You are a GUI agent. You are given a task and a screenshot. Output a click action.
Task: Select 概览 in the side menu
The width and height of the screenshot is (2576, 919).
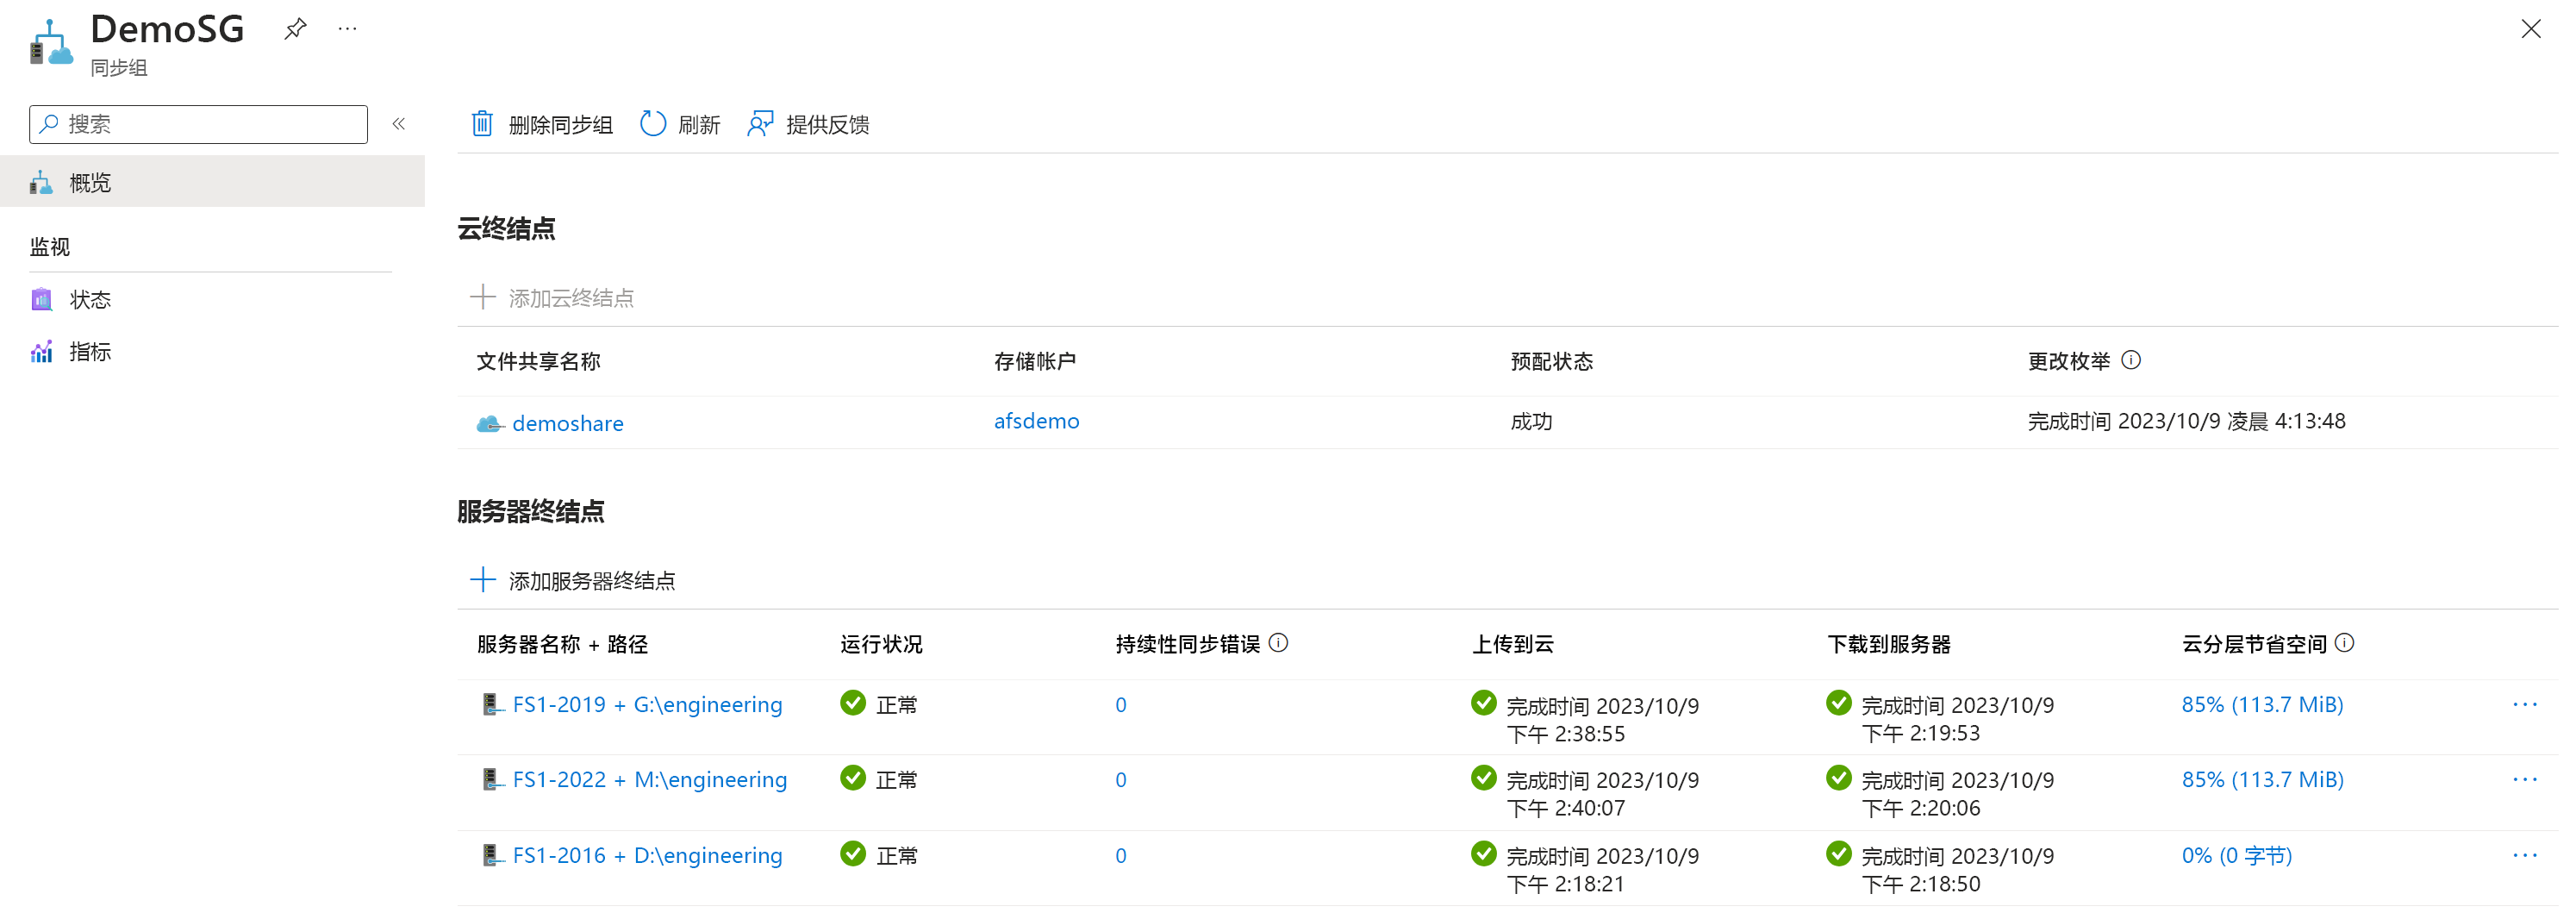[212, 182]
